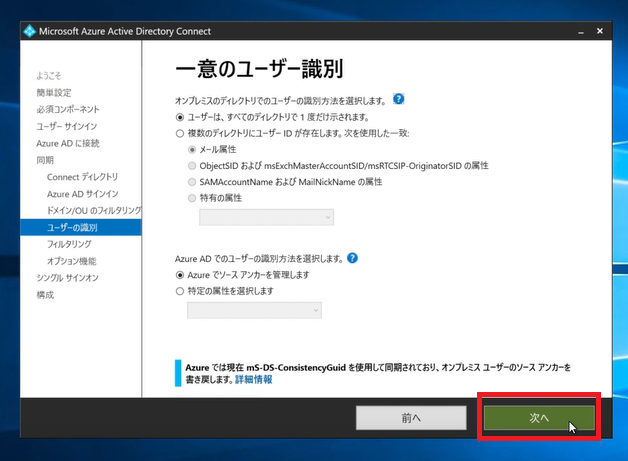Viewport: 628px width, 461px height.
Task: Select highlighted ユーザーの識別 sidebar item
Action: [x=81, y=227]
